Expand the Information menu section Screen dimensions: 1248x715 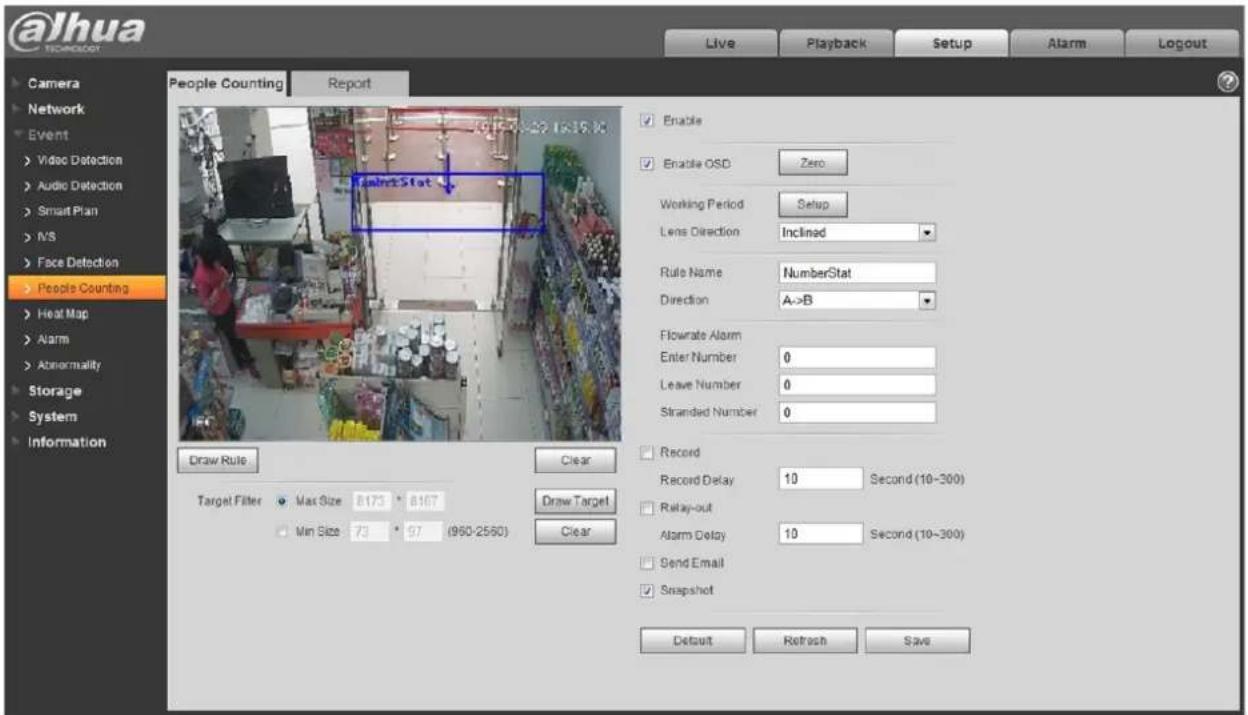point(66,442)
